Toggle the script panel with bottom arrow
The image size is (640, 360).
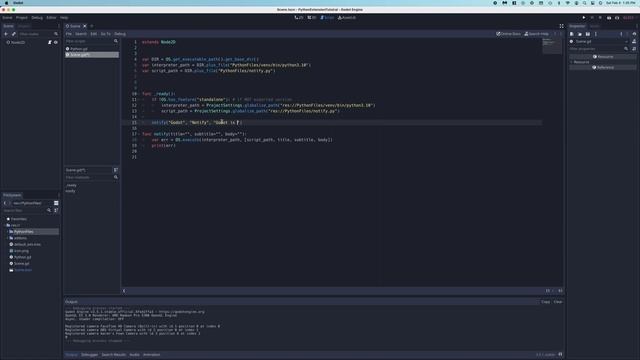124,291
